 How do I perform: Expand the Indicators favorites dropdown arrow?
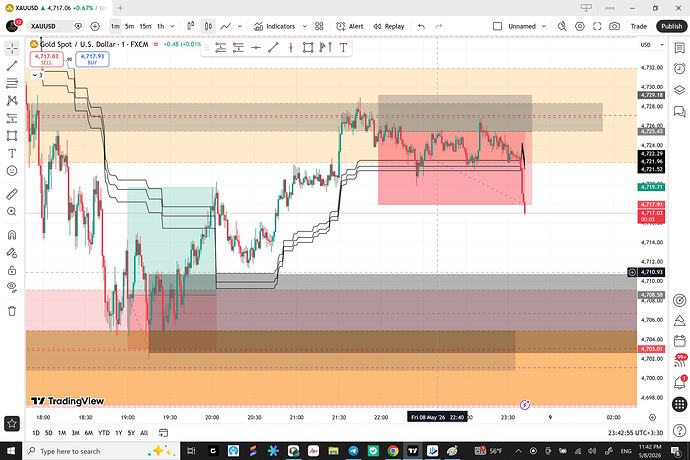[x=305, y=26]
